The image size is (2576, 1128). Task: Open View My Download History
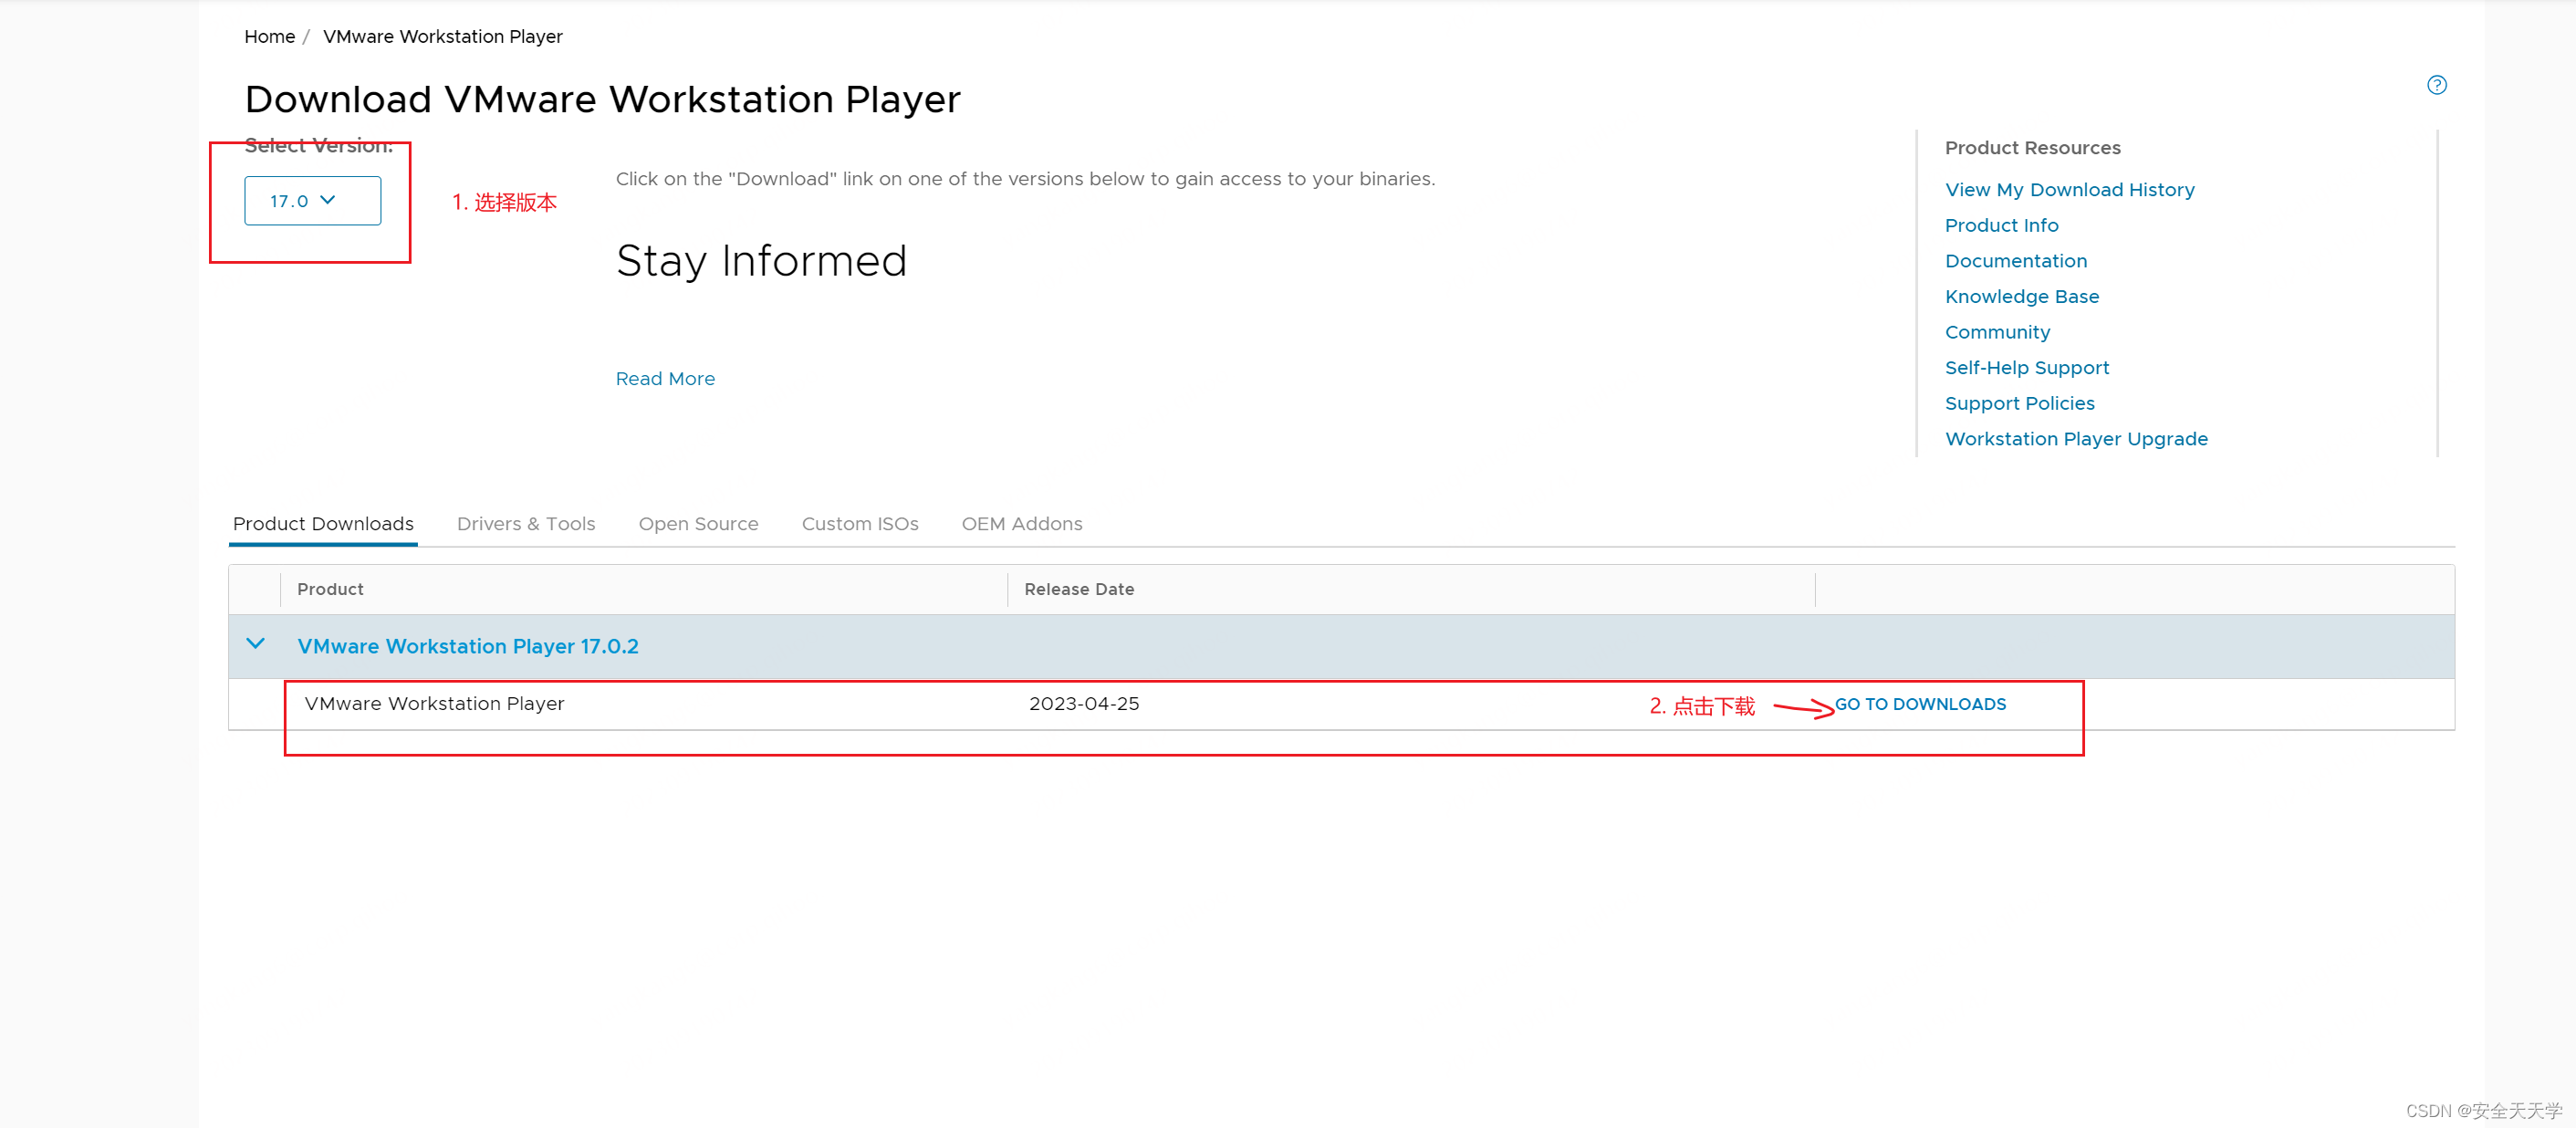point(2069,190)
